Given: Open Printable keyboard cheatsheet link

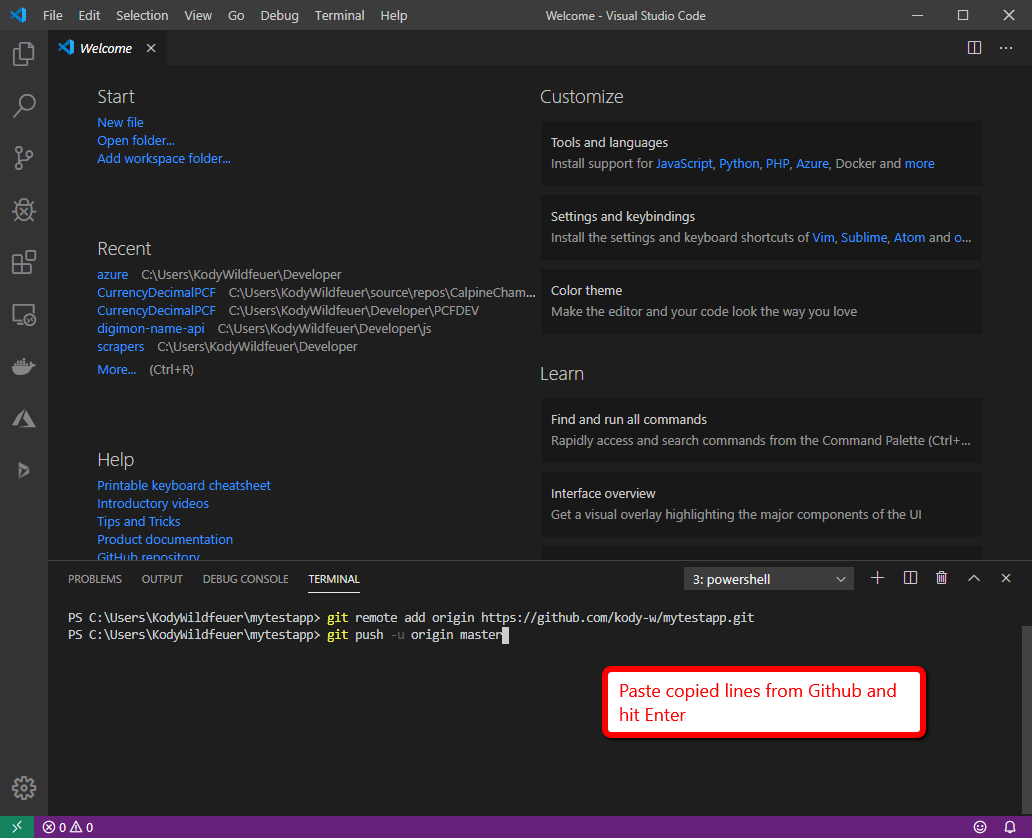Looking at the screenshot, I should click(184, 485).
